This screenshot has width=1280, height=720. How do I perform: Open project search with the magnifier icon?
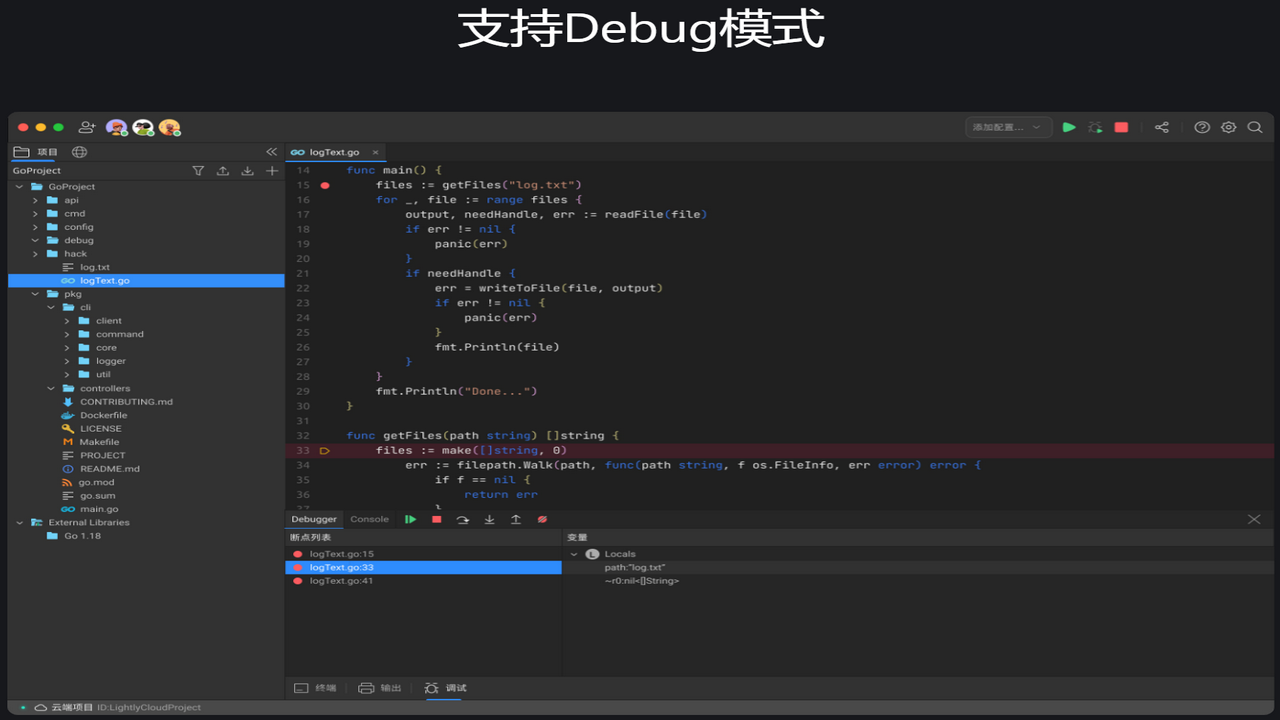(1256, 128)
